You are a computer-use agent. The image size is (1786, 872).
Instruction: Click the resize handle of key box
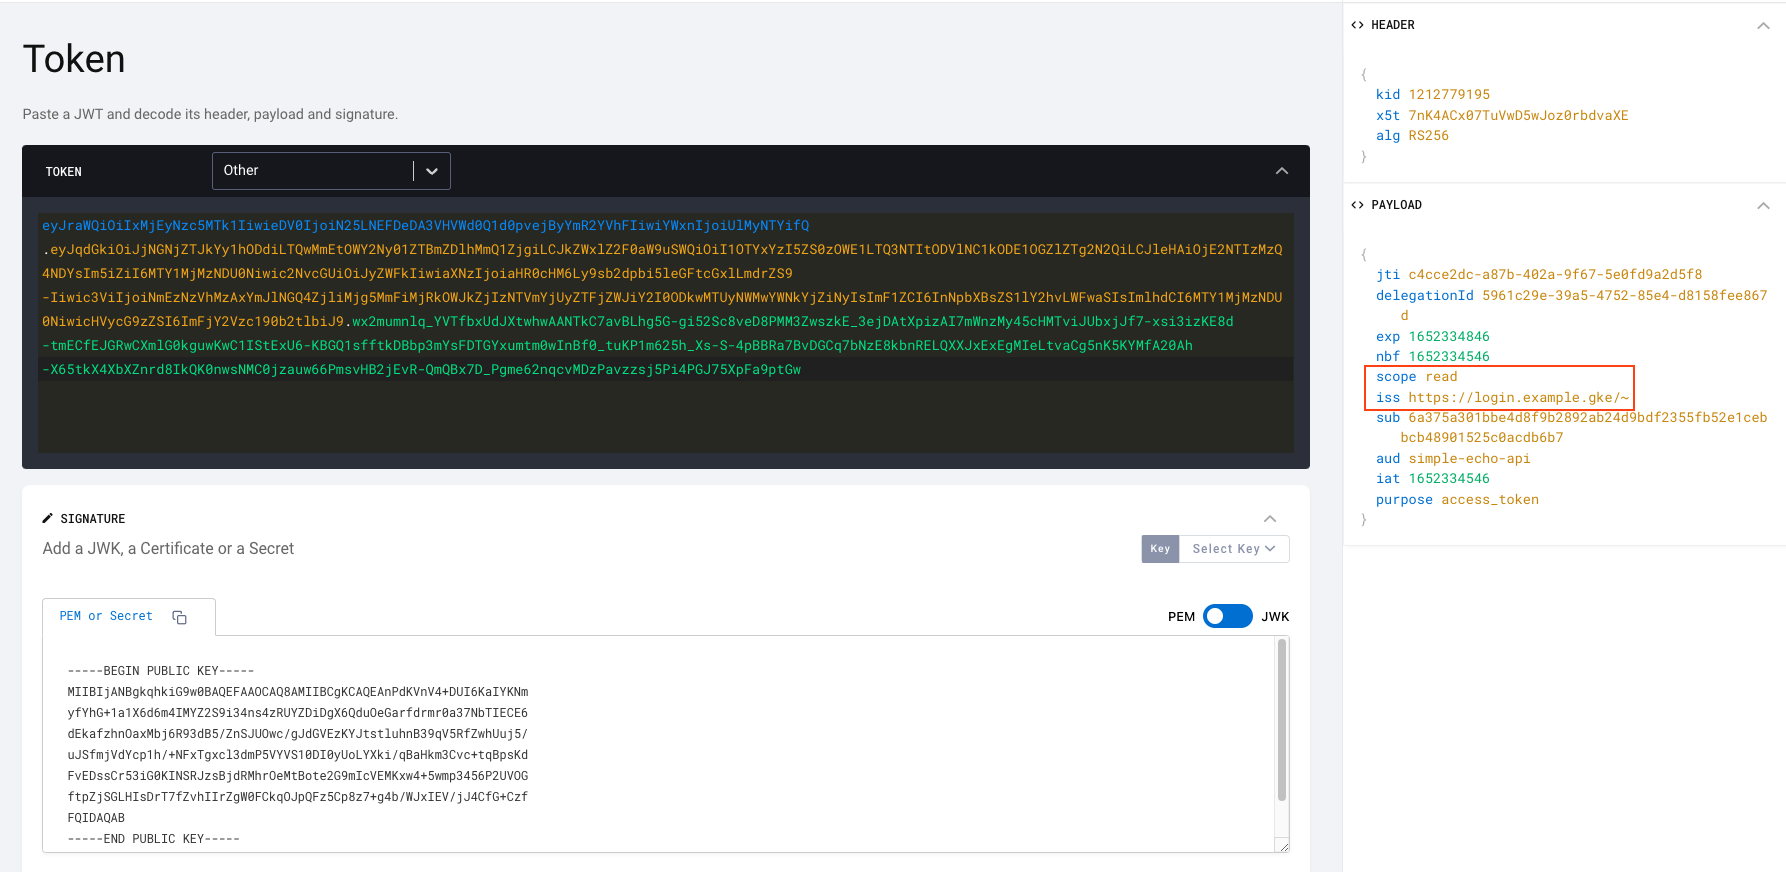click(x=1283, y=846)
